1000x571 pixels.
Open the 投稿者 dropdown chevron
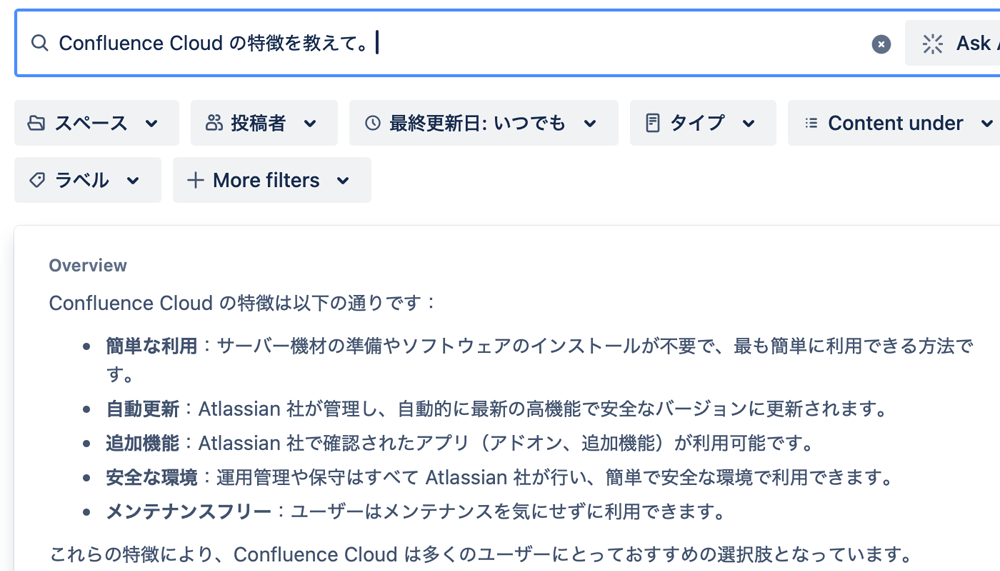[x=310, y=123]
